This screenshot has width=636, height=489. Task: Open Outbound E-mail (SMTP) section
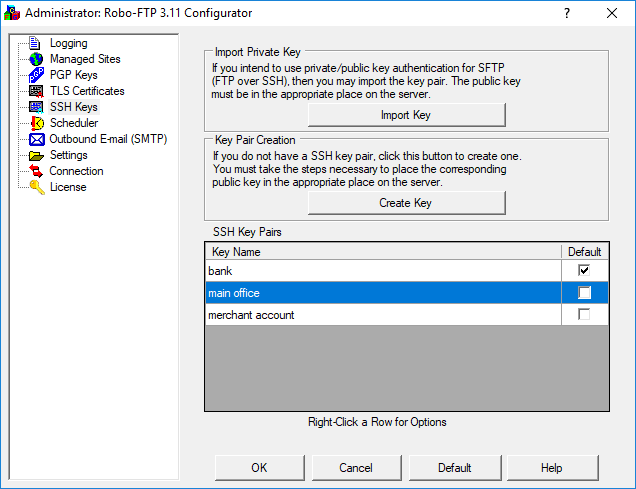[108, 139]
